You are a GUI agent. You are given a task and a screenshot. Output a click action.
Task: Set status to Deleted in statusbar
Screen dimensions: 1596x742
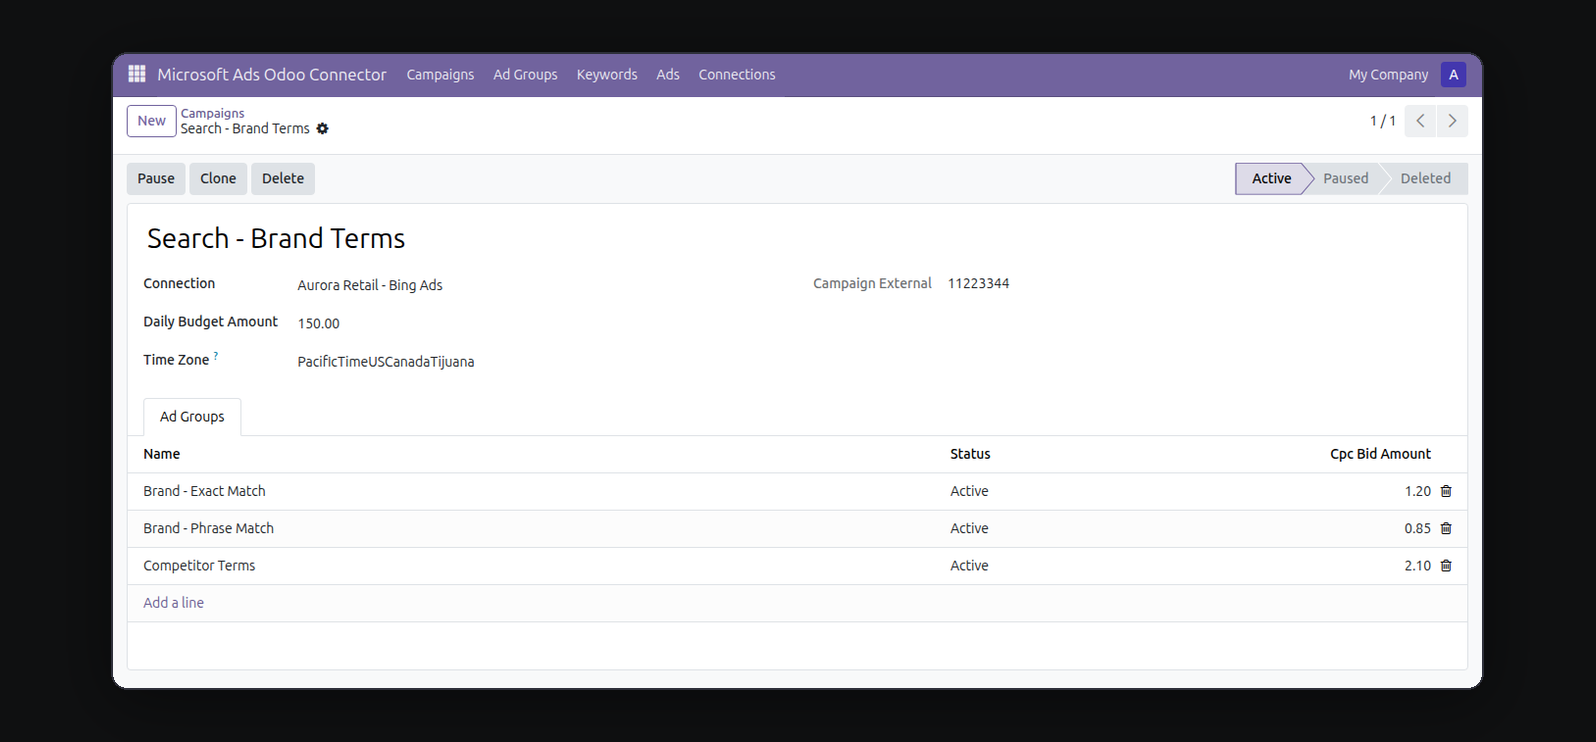point(1425,179)
